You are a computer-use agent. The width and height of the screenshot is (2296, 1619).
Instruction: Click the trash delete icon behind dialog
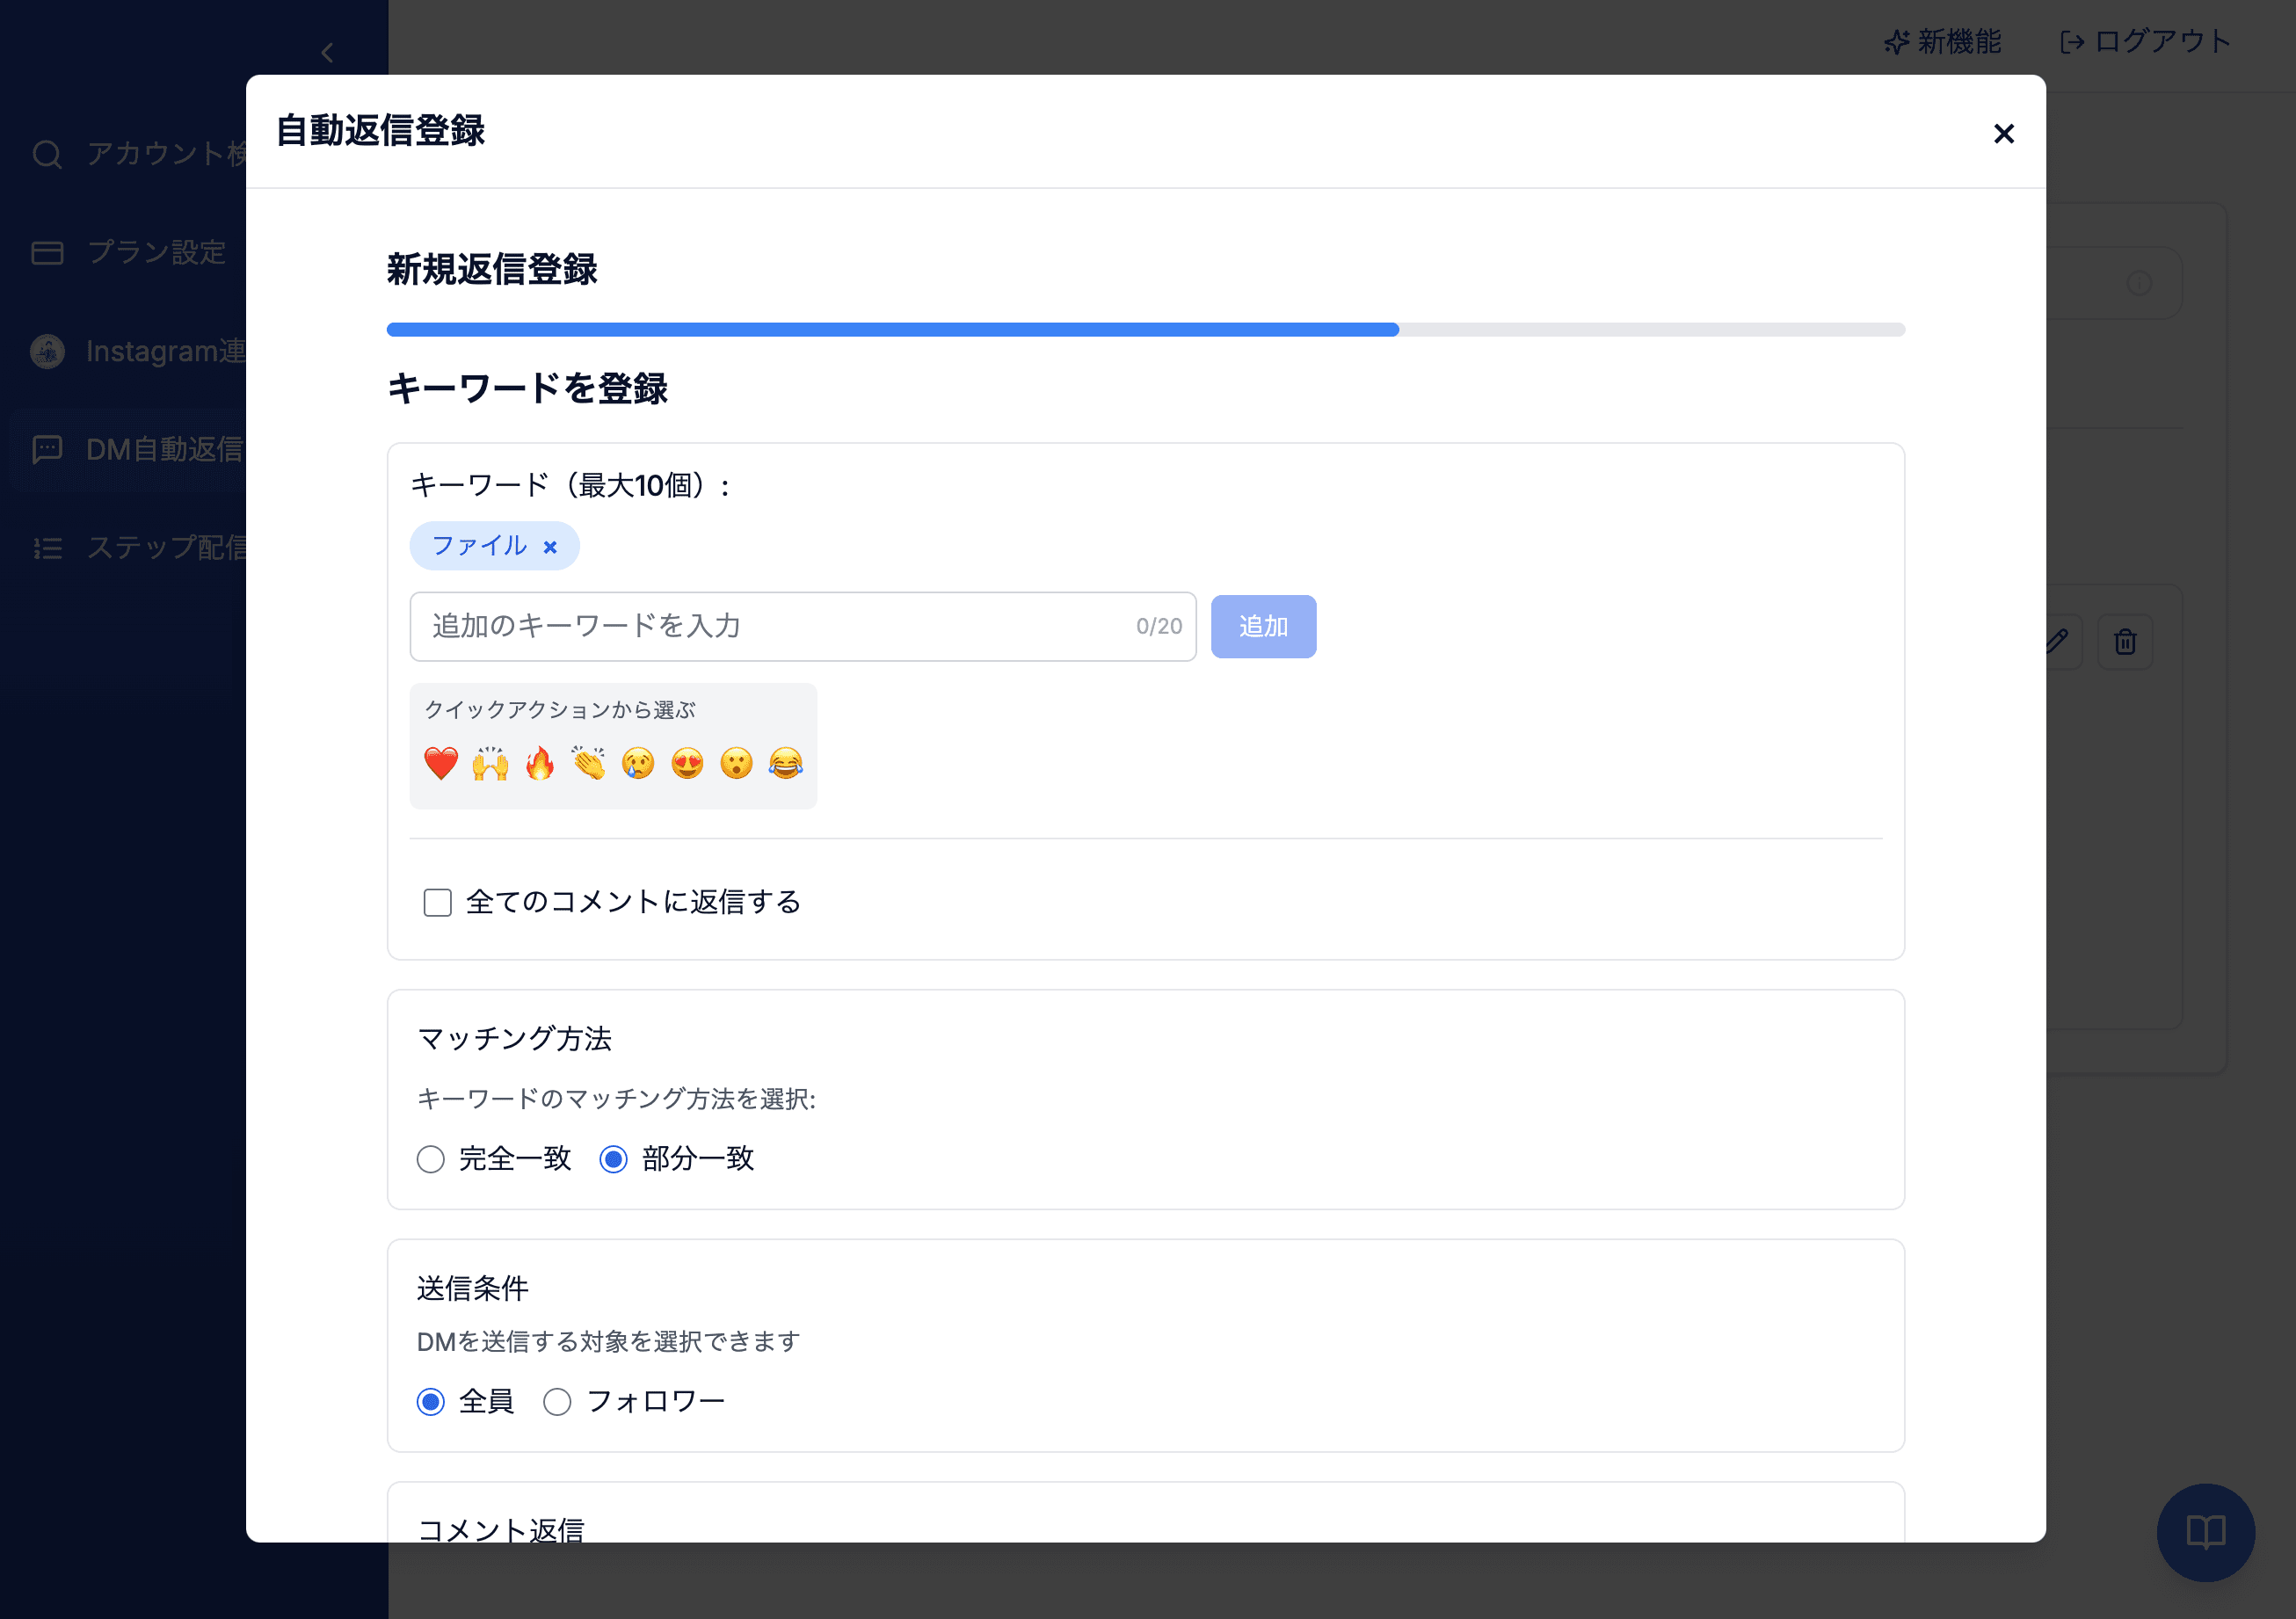coord(2125,641)
